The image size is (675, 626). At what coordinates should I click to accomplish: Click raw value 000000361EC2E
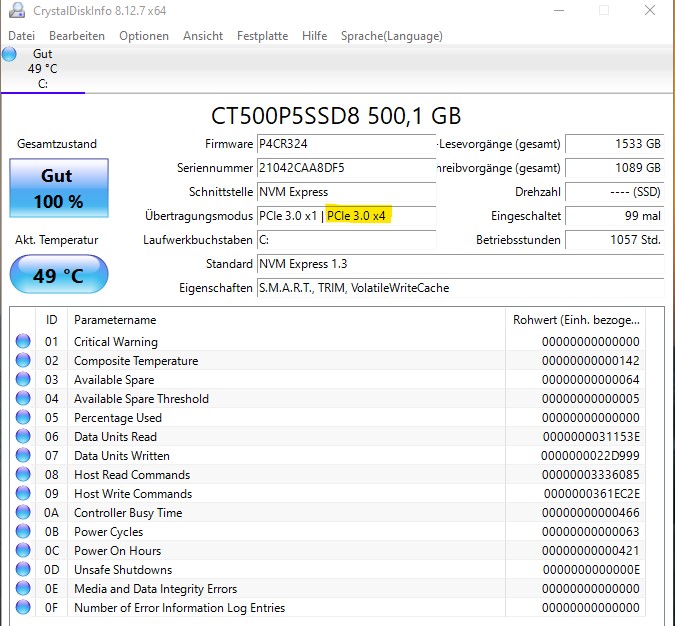591,494
